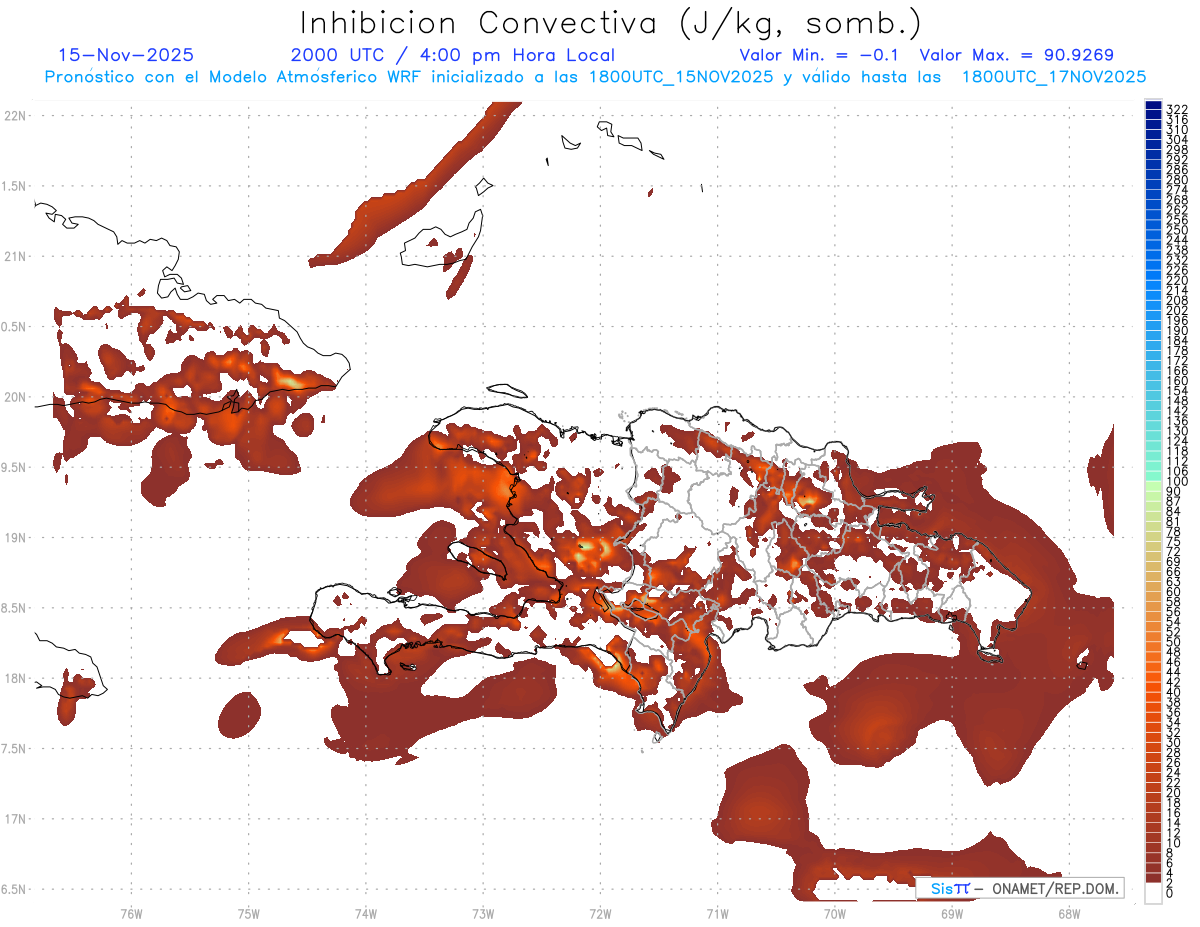Viewport: 1200px width, 927px height.
Task: Click the '74W' longitude label
Action: [366, 913]
